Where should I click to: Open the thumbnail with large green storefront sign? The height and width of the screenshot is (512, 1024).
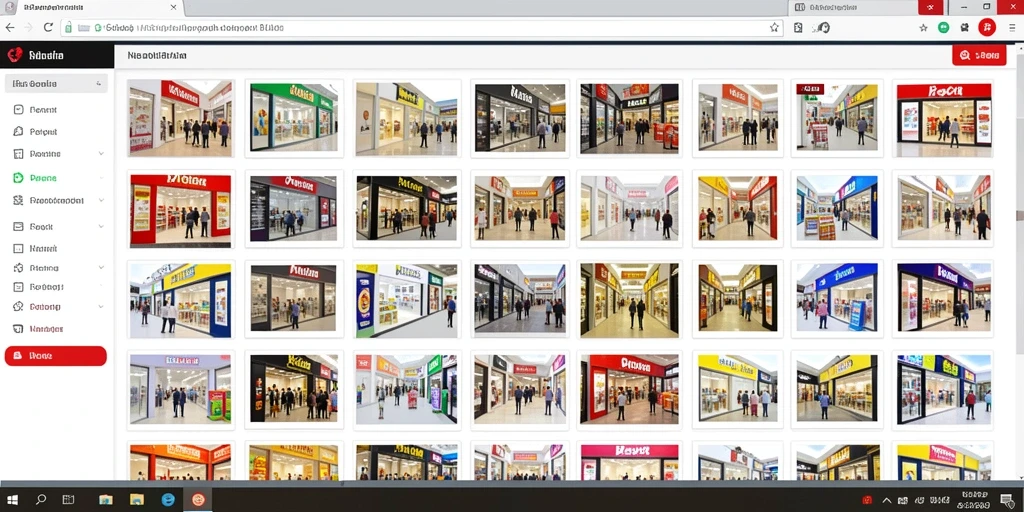(294, 117)
